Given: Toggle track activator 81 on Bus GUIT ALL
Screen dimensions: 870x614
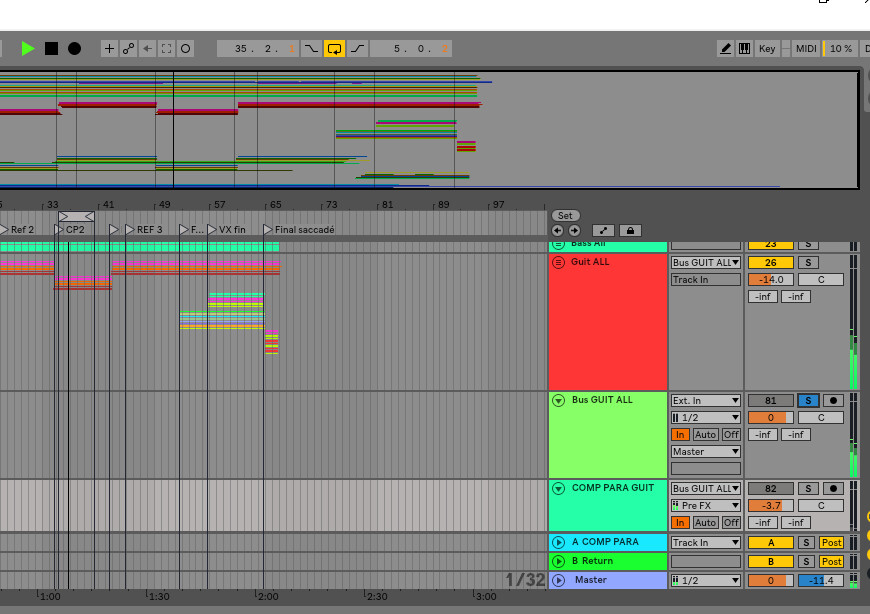Looking at the screenshot, I should pyautogui.click(x=771, y=400).
